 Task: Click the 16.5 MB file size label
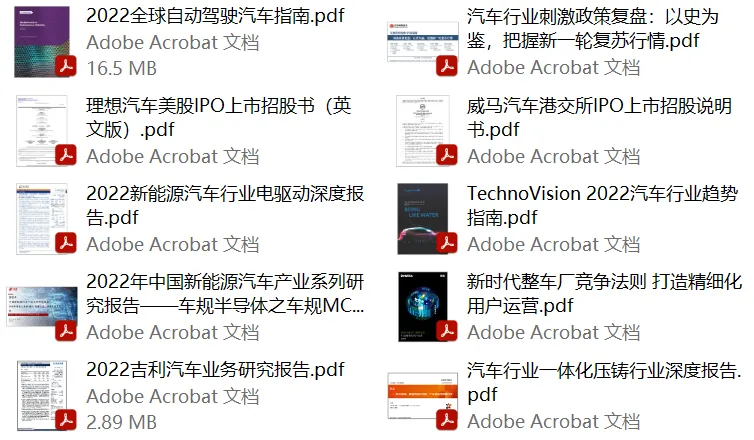122,68
